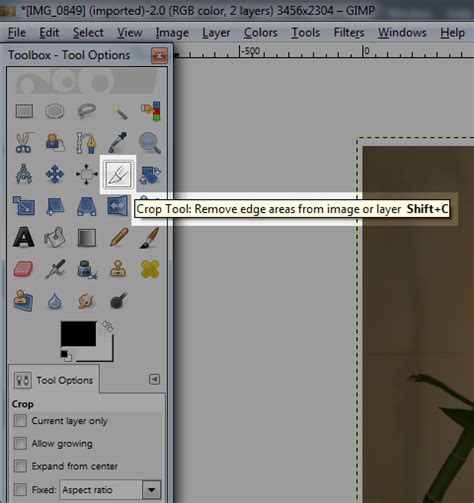Image resolution: width=474 pixels, height=503 pixels.
Task: Switch to the Tool Options tab
Action: 54,380
